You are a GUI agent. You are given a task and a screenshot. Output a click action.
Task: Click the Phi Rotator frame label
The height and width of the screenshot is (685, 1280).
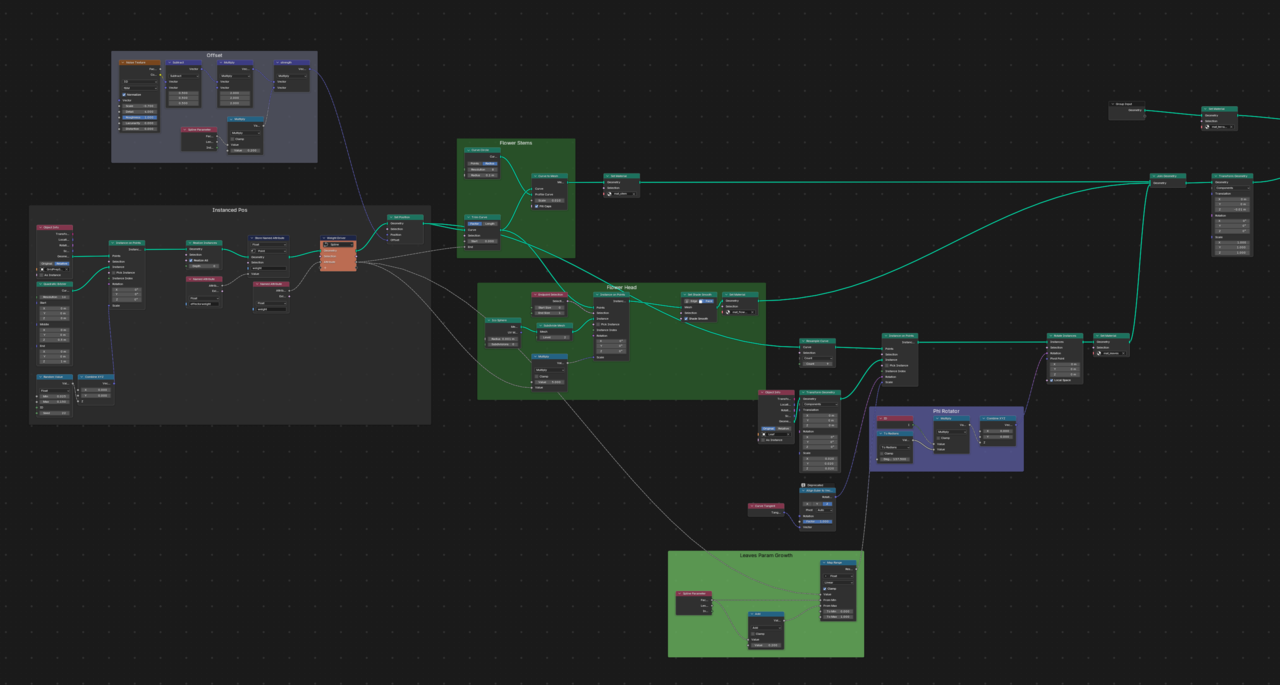[946, 411]
